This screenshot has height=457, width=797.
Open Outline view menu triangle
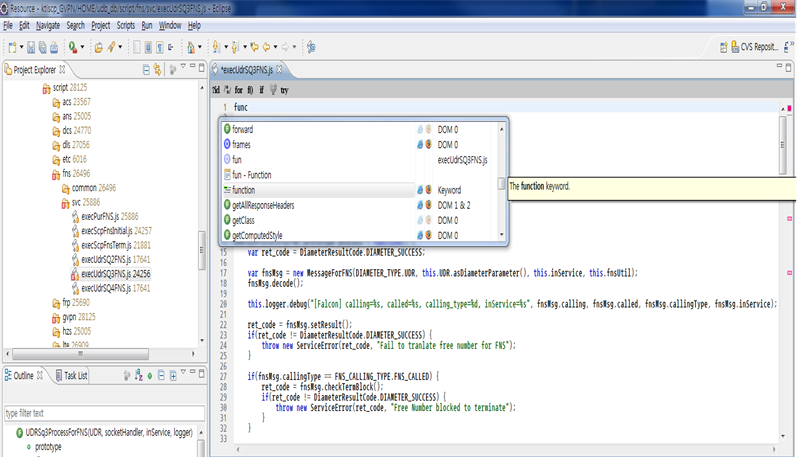pos(183,372)
